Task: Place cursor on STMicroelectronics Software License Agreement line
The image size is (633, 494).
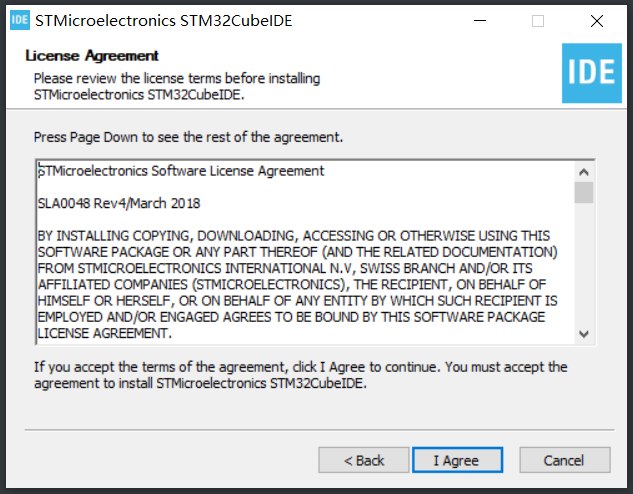Action: [x=181, y=171]
